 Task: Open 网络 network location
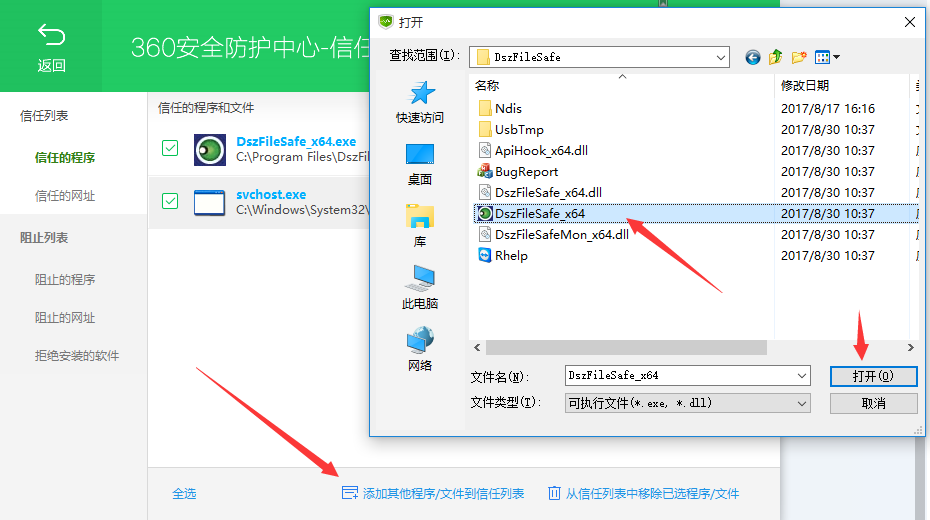tap(420, 350)
